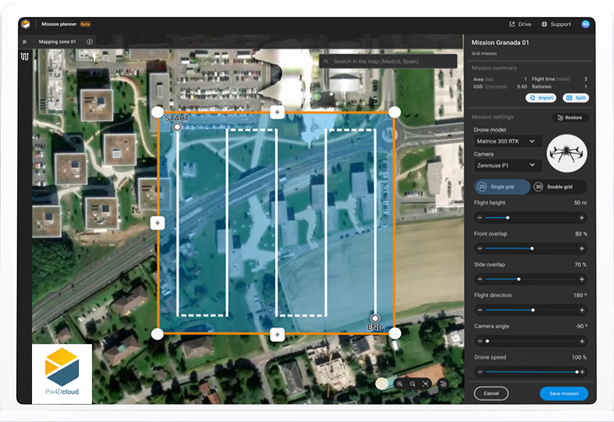Click the base map layer thumbnail circle
Image resolution: width=614 pixels, height=422 pixels.
pyautogui.click(x=382, y=384)
